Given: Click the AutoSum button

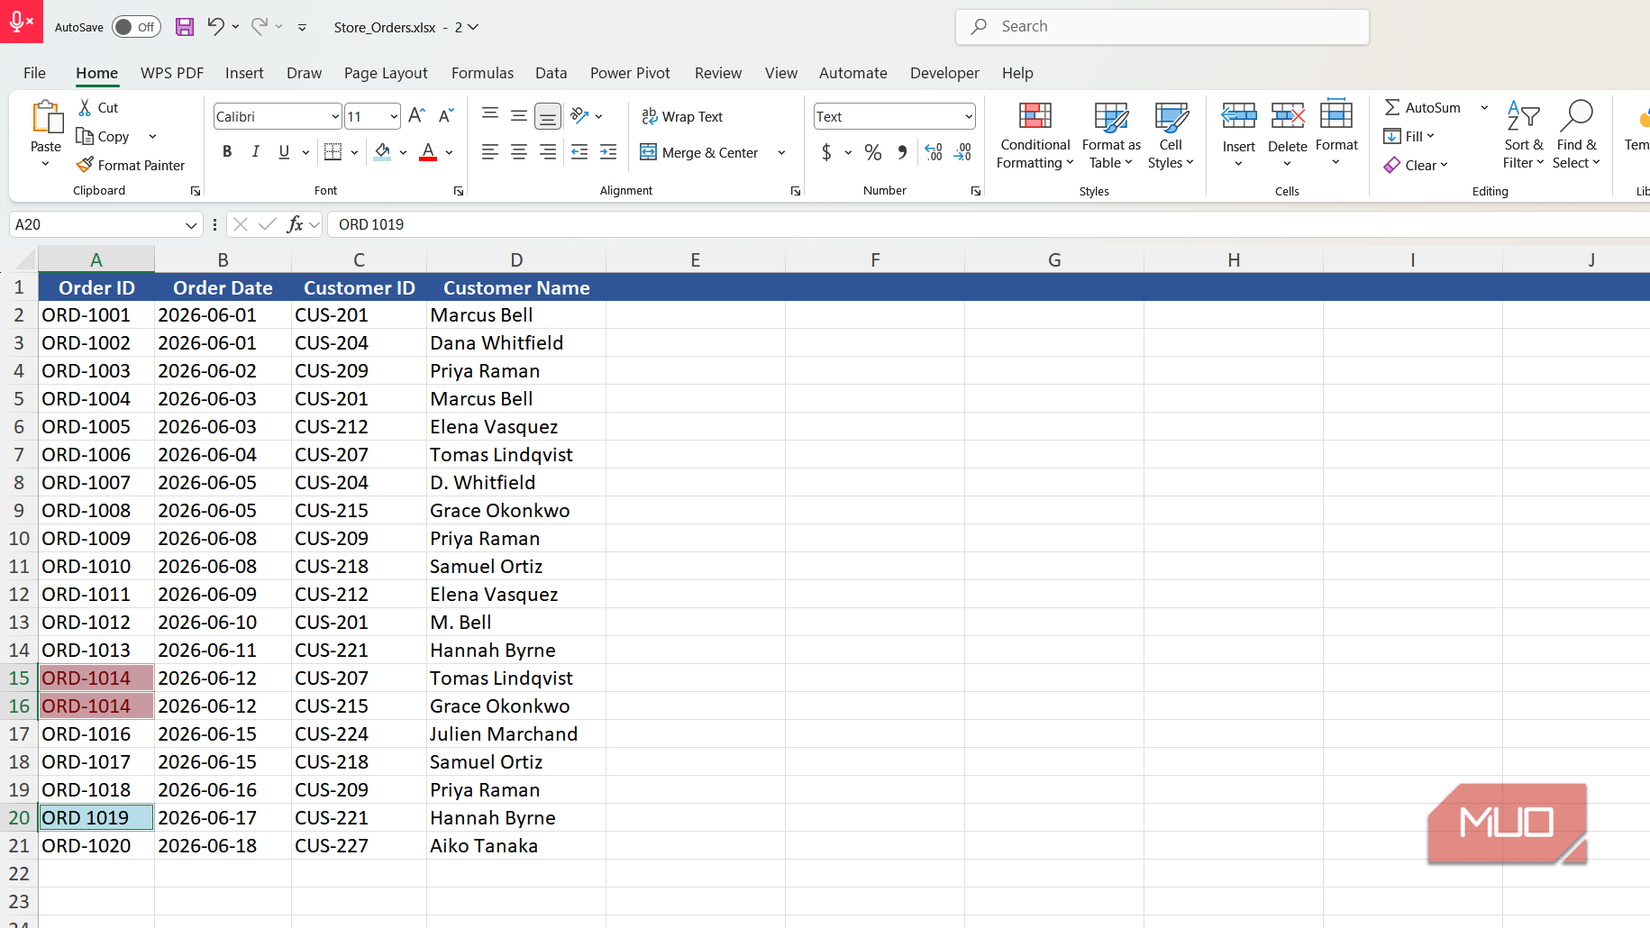Looking at the screenshot, I should click(x=1422, y=107).
